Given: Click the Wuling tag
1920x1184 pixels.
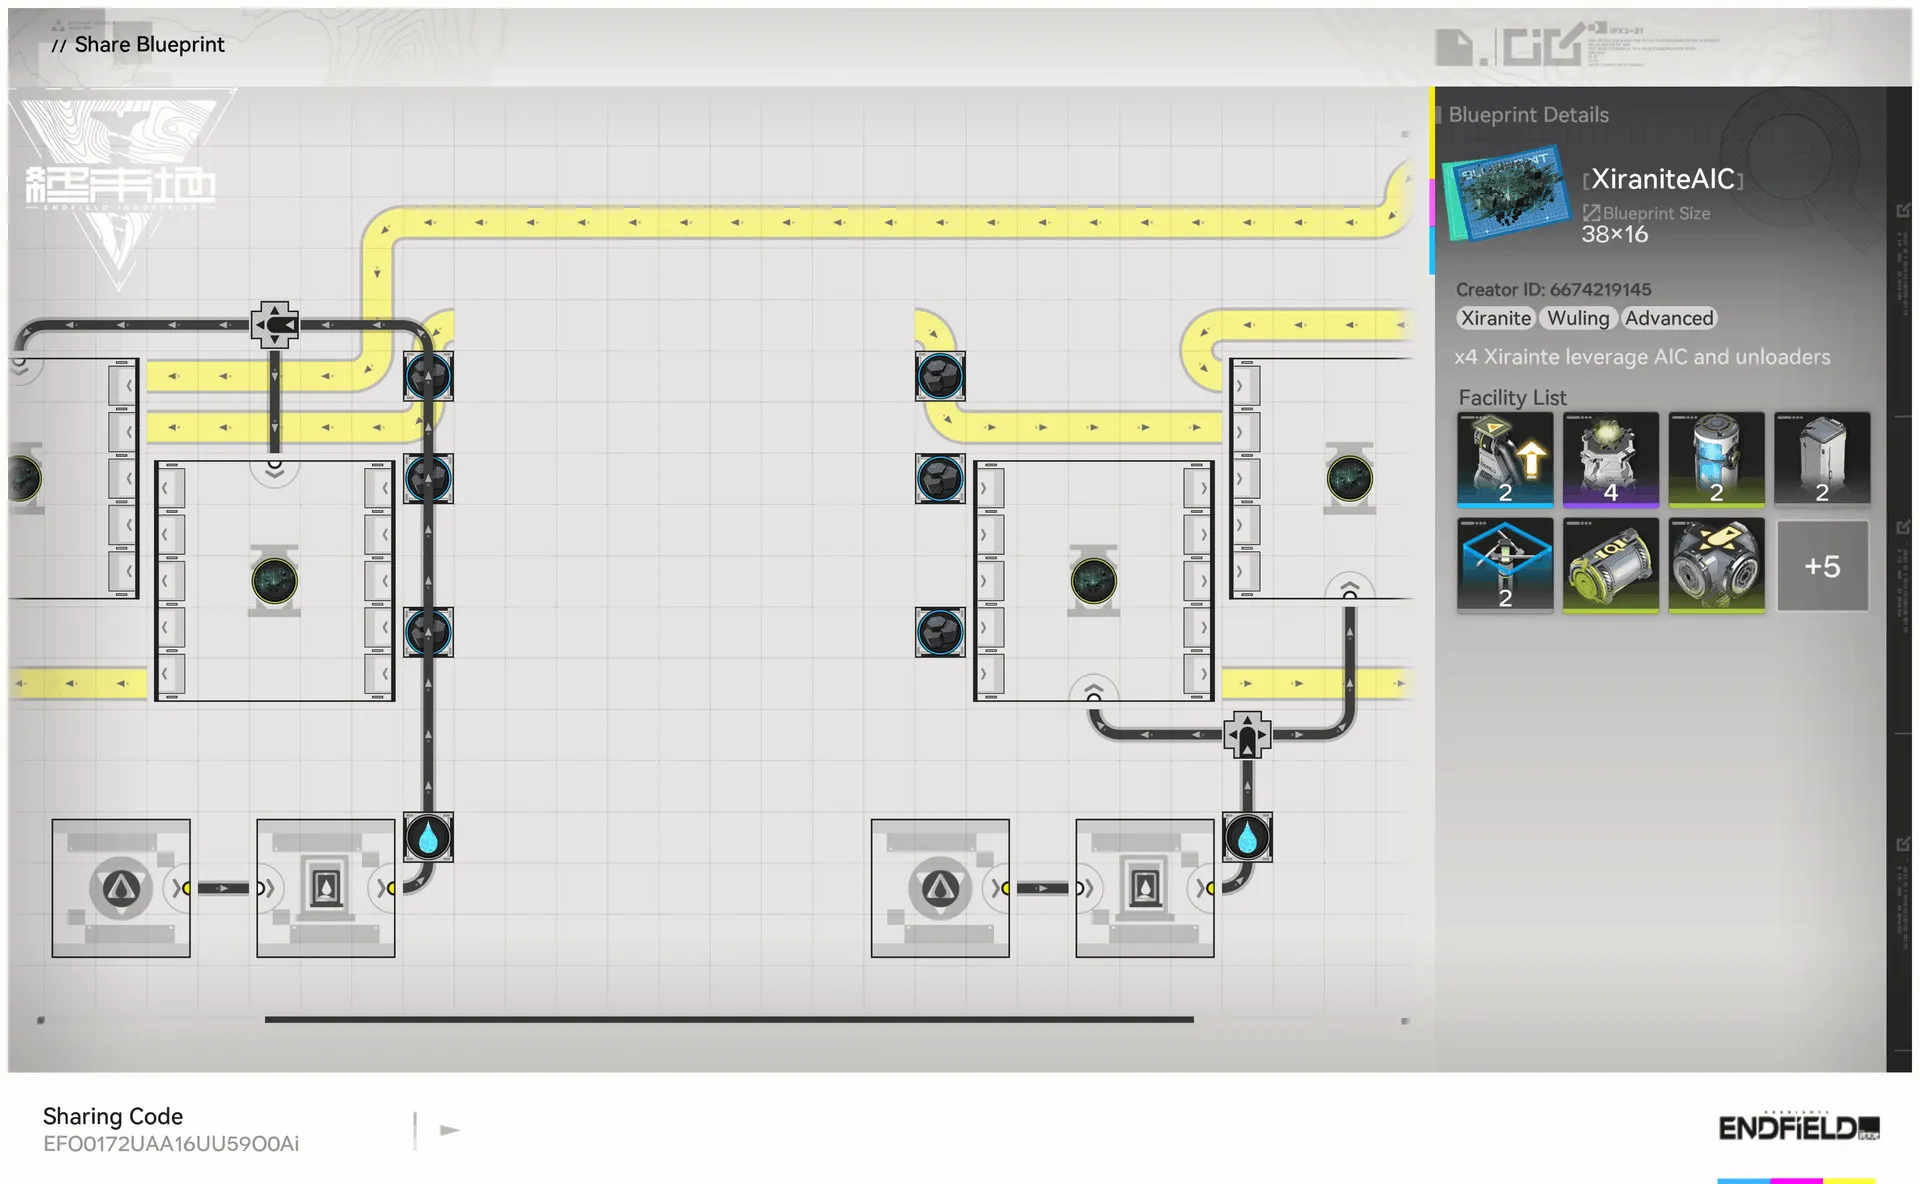Looking at the screenshot, I should pos(1578,318).
